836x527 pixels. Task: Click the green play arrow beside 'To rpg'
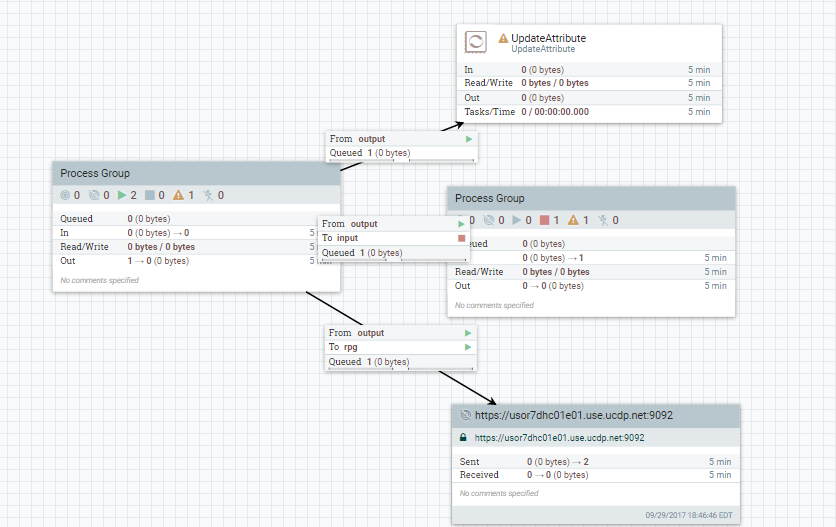pyautogui.click(x=468, y=347)
